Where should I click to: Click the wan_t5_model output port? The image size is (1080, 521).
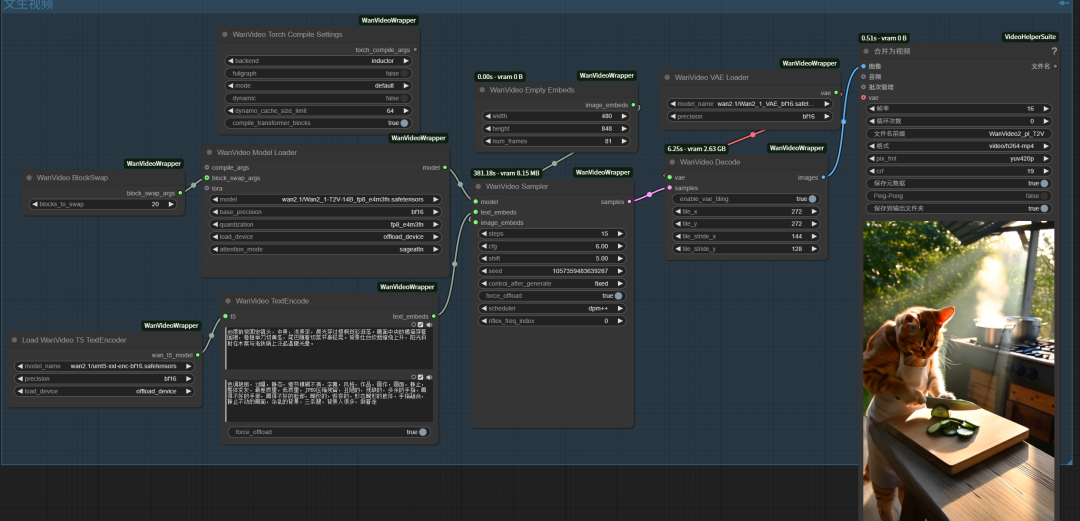[198, 355]
